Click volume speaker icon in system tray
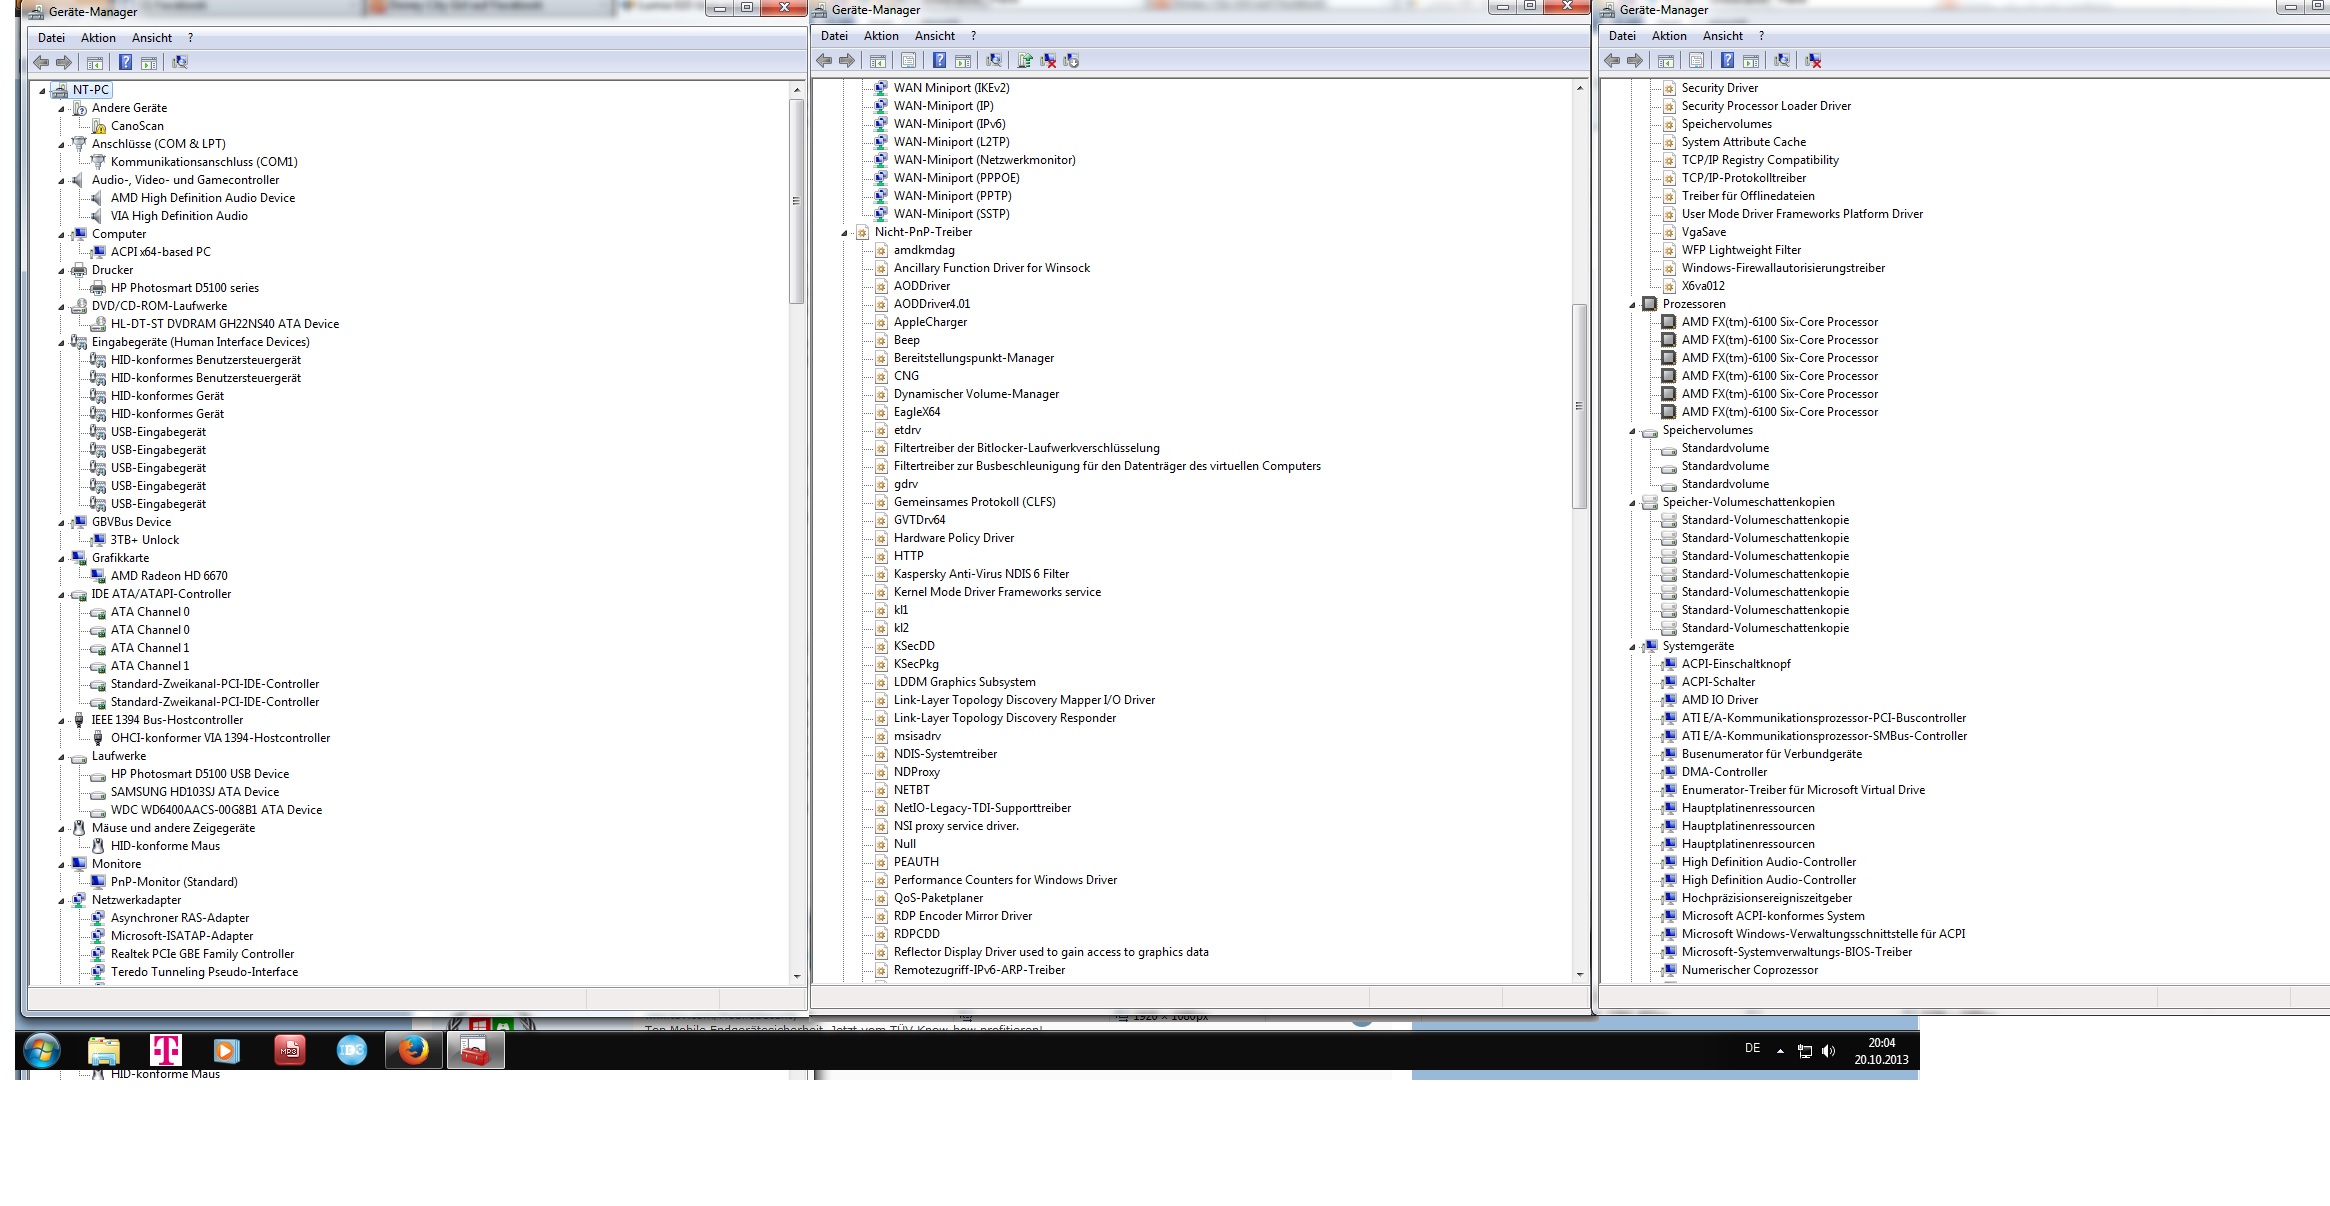Viewport: 2330px width, 1206px height. click(x=1829, y=1050)
